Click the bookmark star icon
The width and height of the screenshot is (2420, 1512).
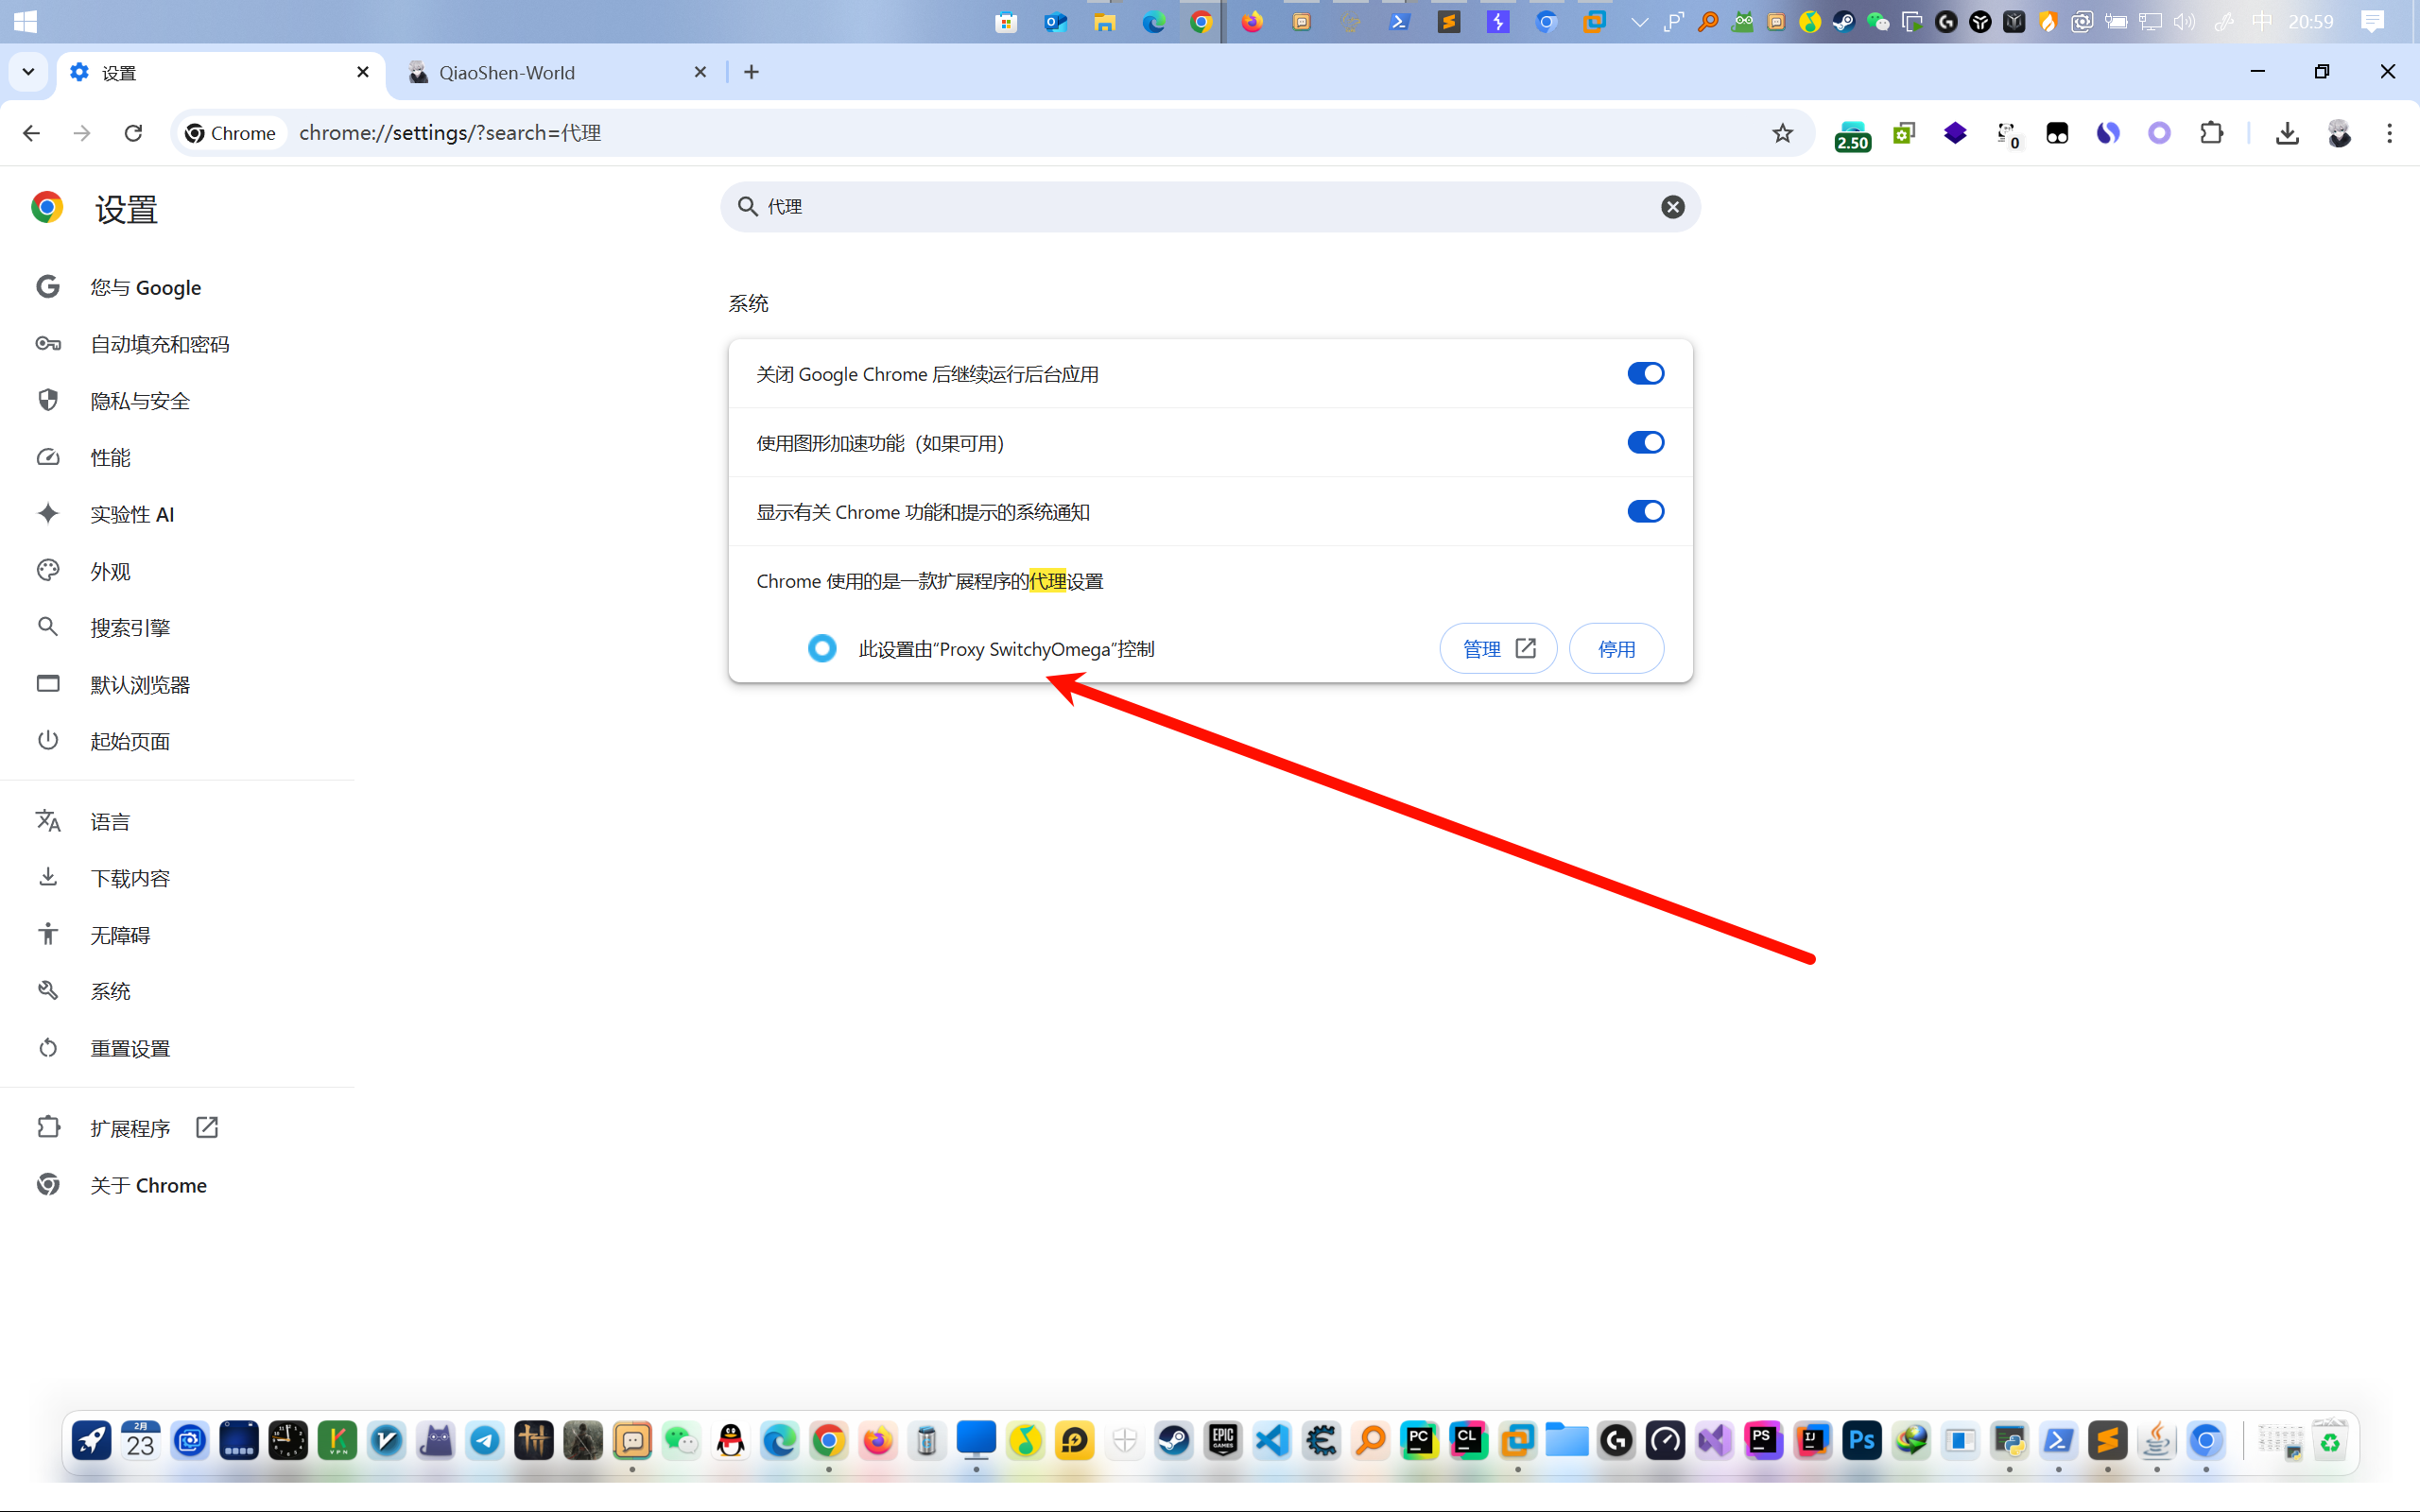point(1782,133)
